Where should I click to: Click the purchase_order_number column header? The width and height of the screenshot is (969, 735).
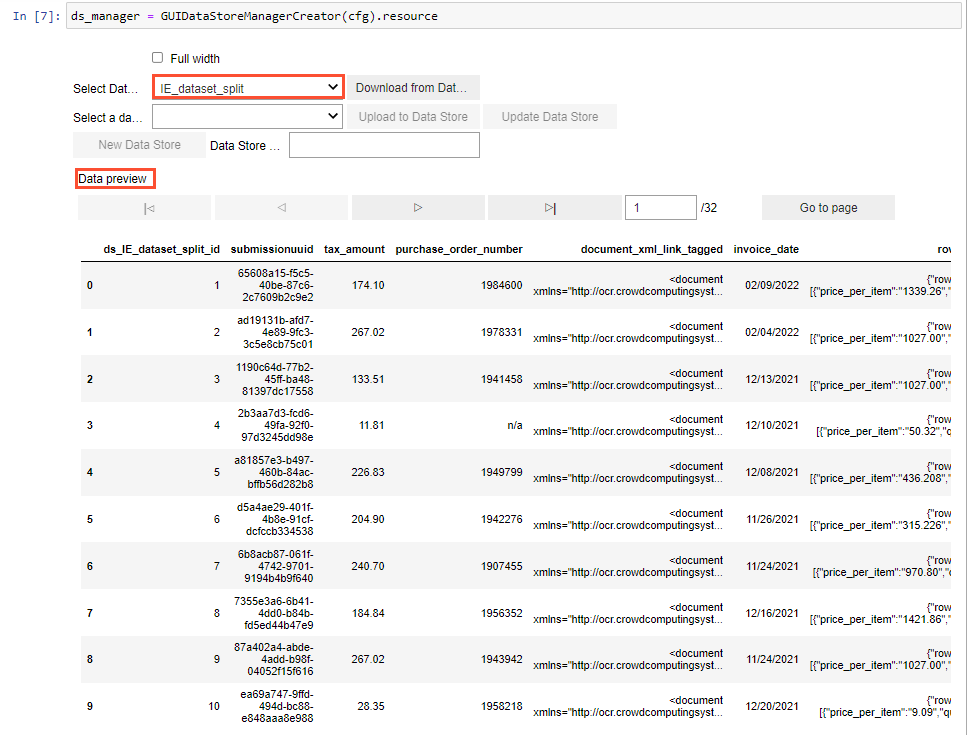click(459, 249)
